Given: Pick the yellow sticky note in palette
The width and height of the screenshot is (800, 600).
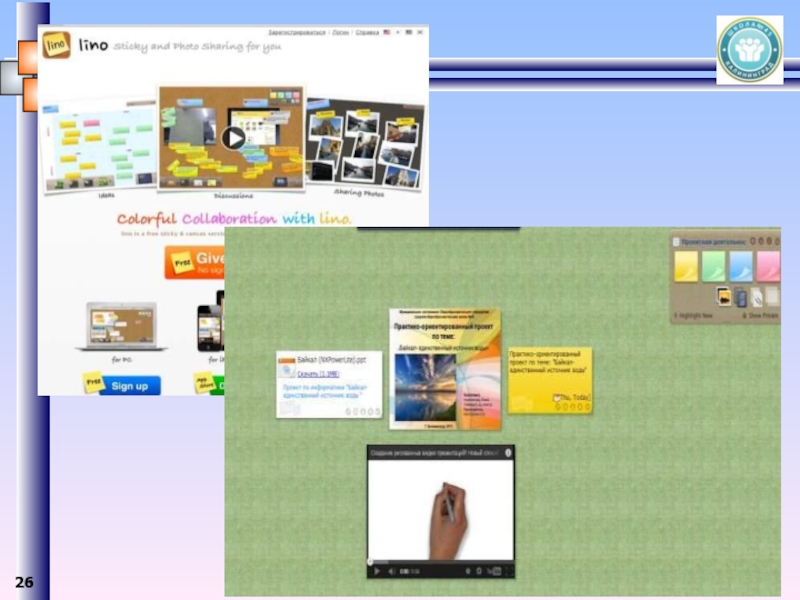Looking at the screenshot, I should [685, 266].
